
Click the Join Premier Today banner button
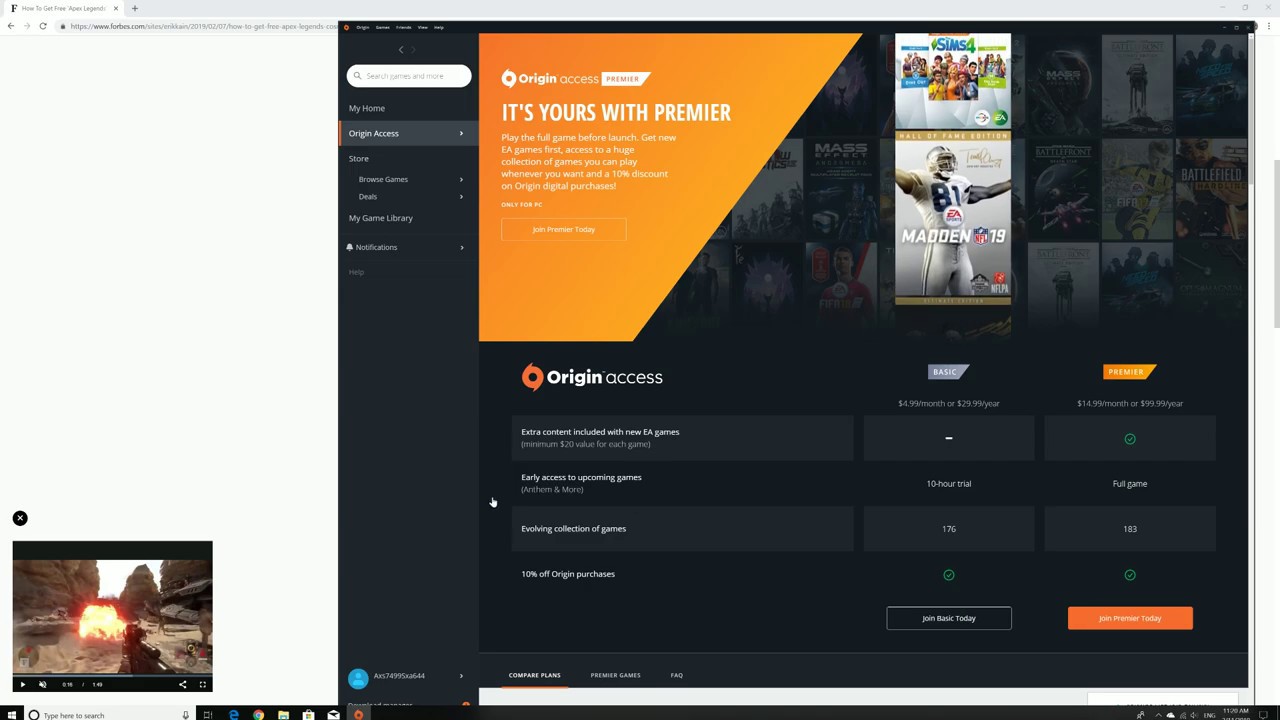564,229
